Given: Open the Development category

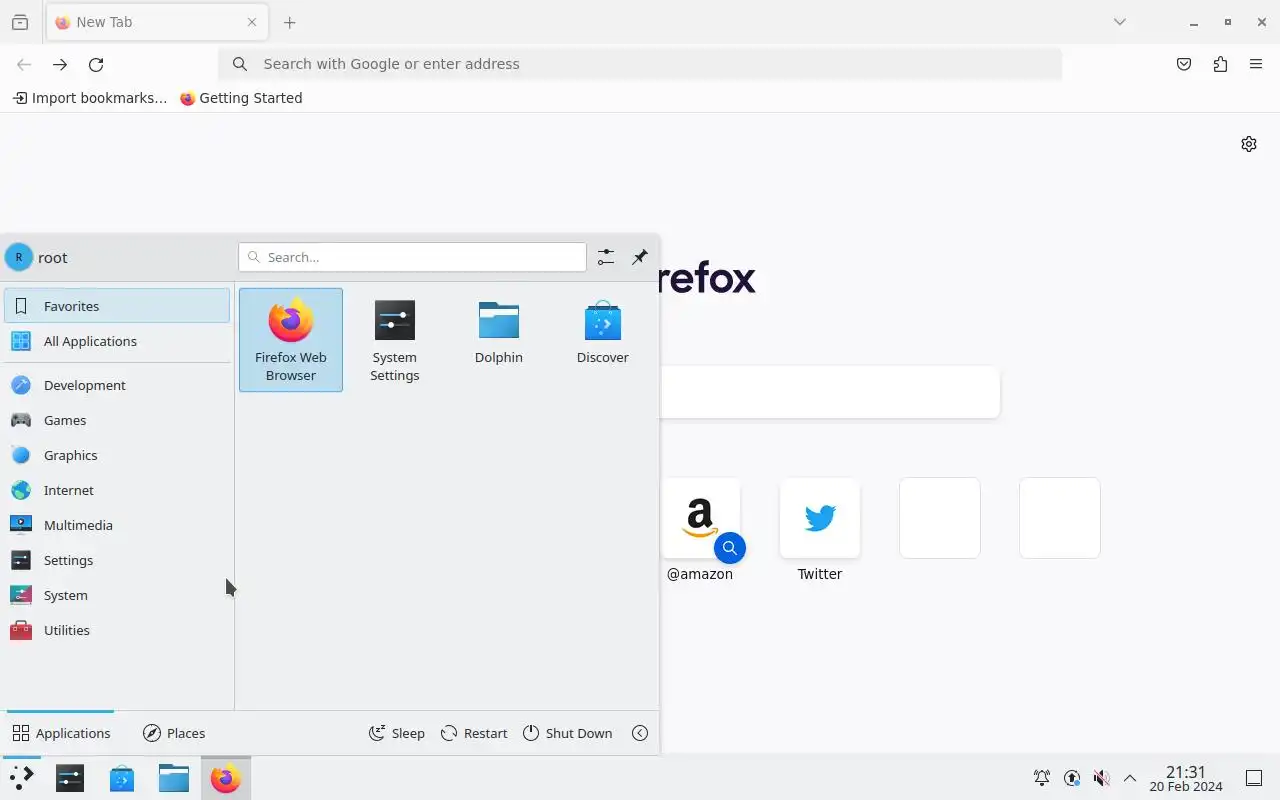Looking at the screenshot, I should pyautogui.click(x=117, y=385).
